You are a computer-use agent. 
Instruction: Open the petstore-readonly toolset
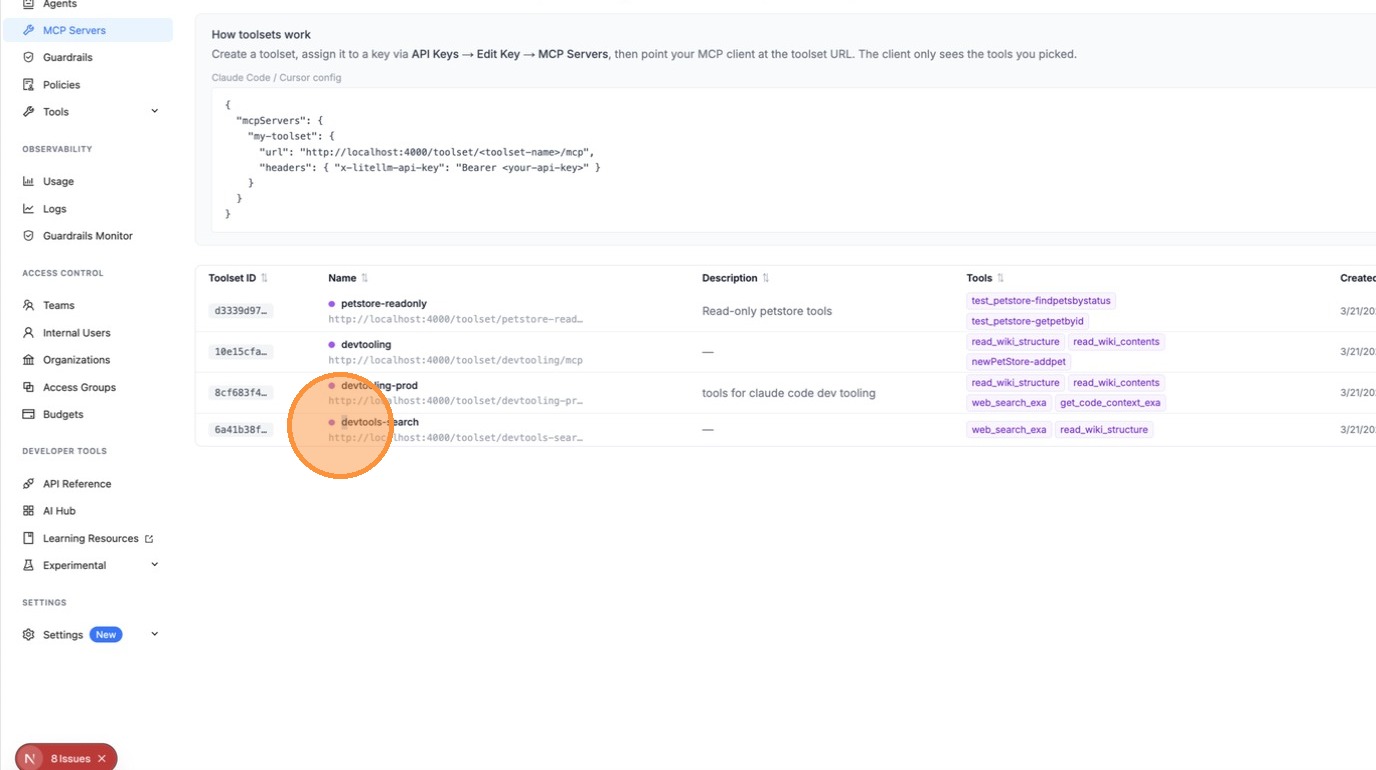383,303
